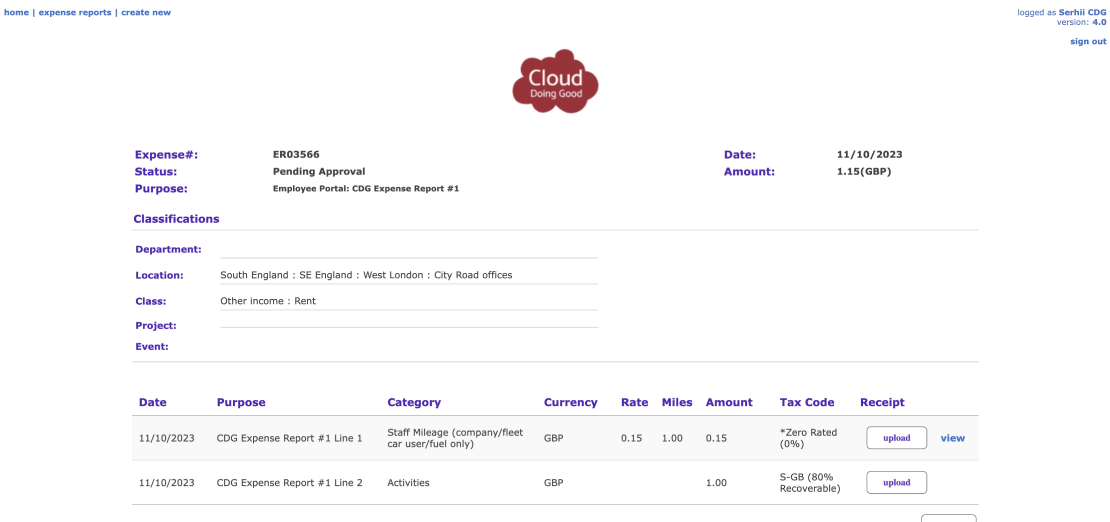This screenshot has width=1110, height=522.
Task: Select the create new link
Action: [x=146, y=12]
